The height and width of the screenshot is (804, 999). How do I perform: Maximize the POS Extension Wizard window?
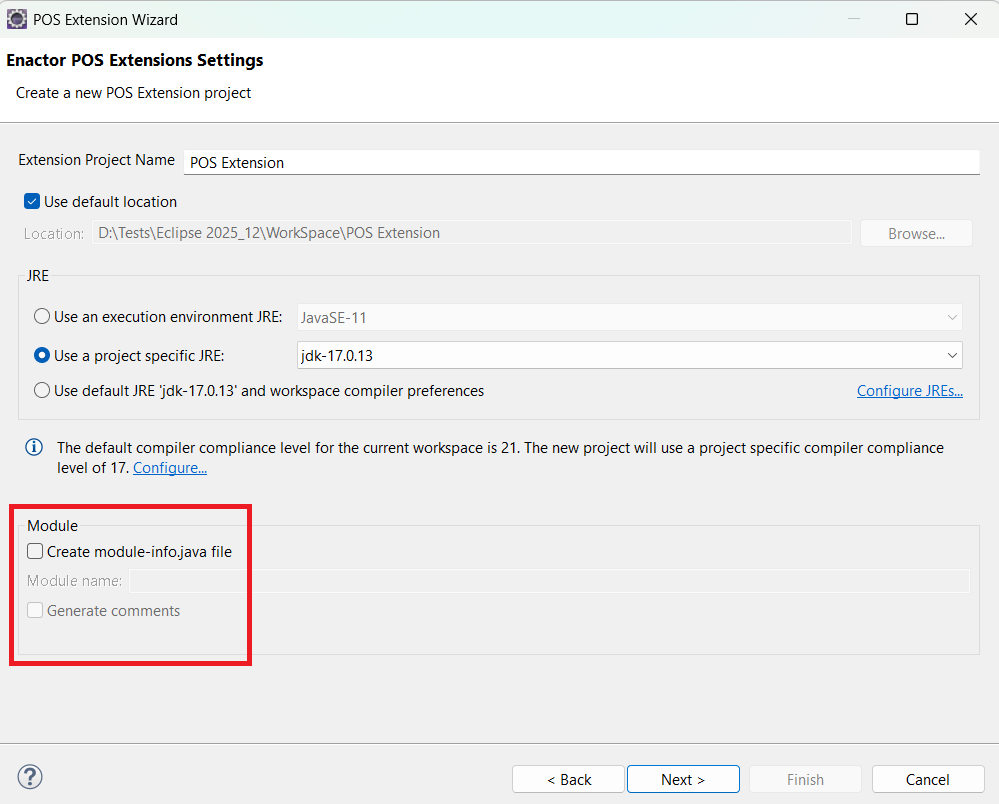911,19
